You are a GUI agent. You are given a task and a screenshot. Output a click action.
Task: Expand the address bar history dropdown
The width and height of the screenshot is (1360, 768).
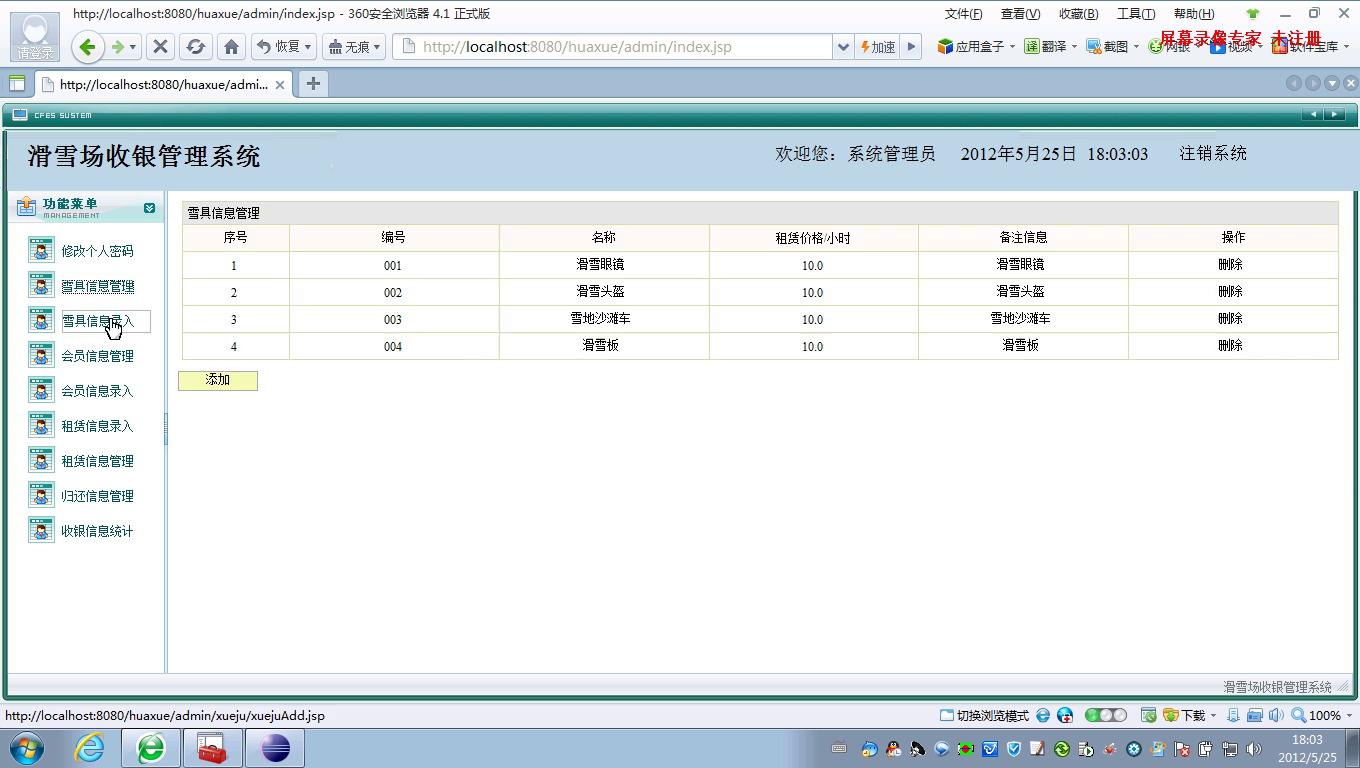coord(843,47)
